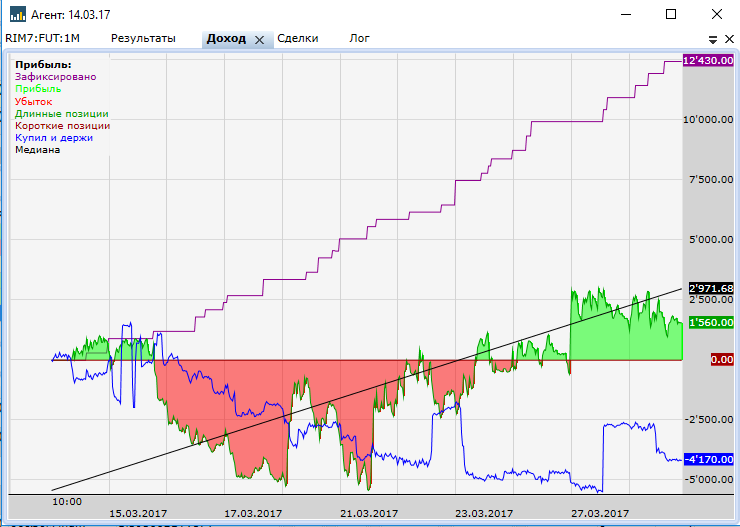Click the green 1'560.00 value label

[x=711, y=323]
